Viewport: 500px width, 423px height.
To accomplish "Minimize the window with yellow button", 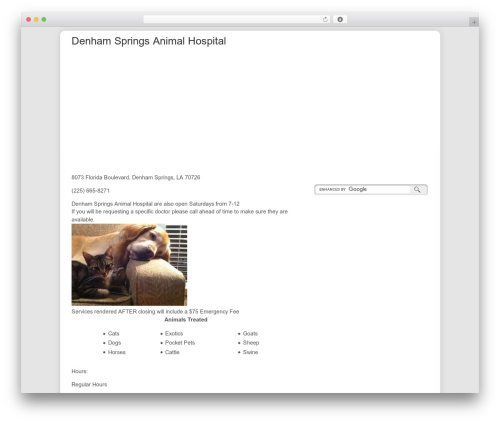I will tap(36, 20).
